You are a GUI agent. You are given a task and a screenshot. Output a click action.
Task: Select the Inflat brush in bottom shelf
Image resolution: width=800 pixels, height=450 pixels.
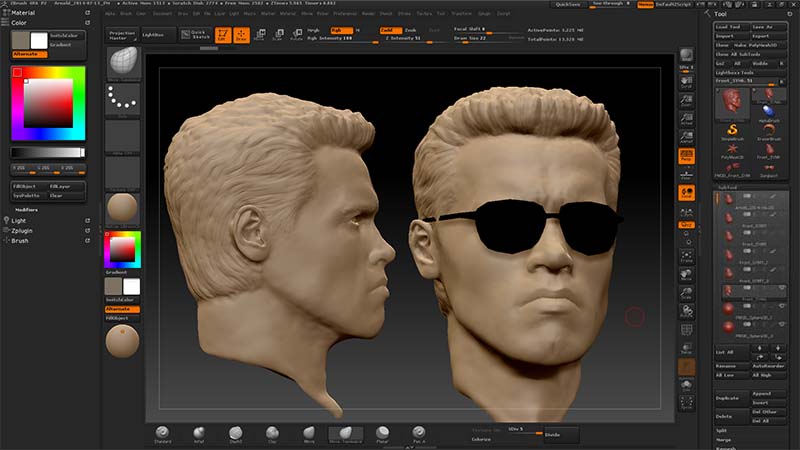coord(199,435)
